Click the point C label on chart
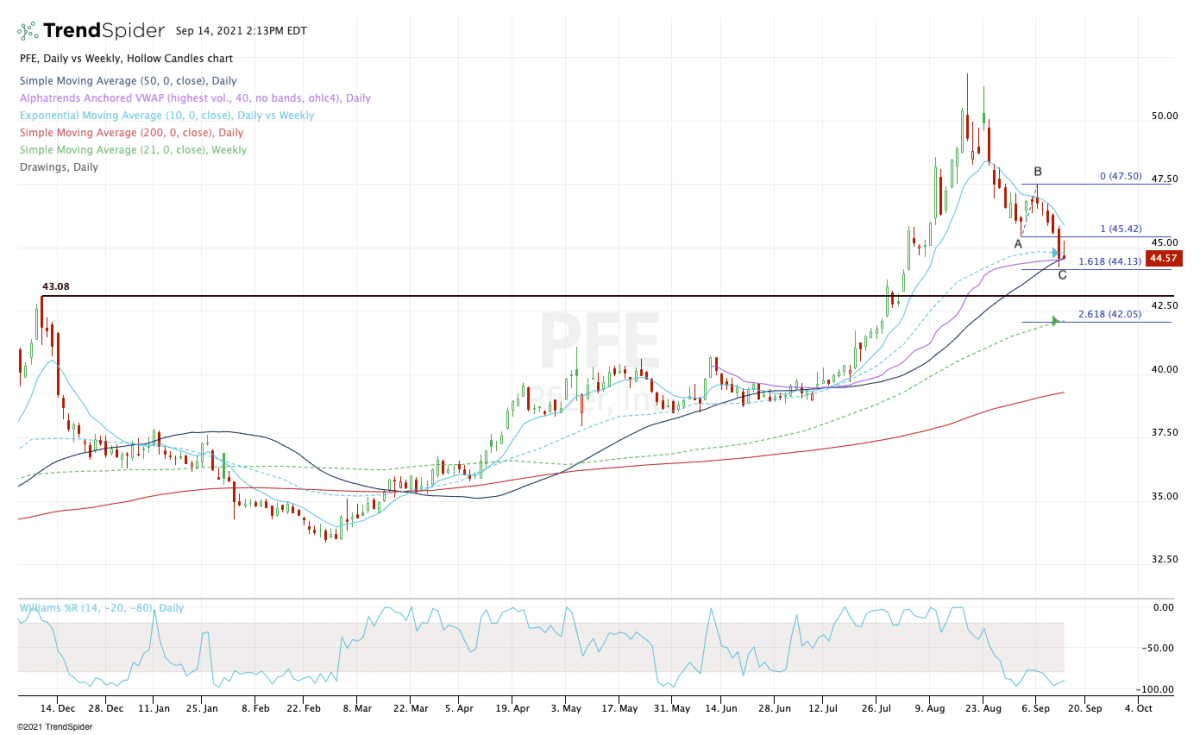Image resolution: width=1200 pixels, height=735 pixels. tap(1062, 275)
